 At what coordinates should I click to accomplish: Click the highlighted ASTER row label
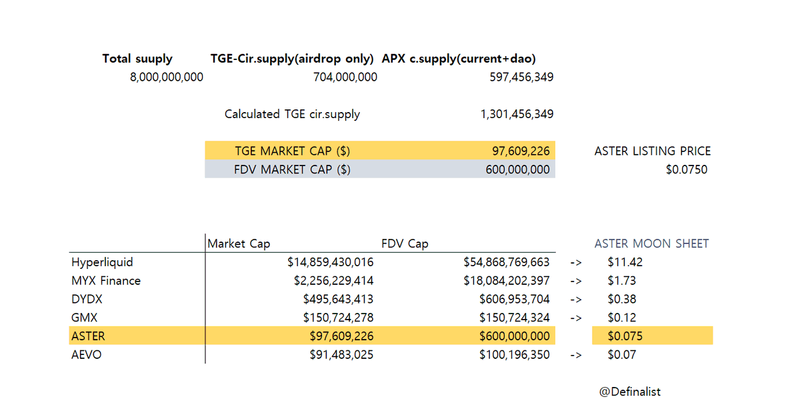(88, 336)
